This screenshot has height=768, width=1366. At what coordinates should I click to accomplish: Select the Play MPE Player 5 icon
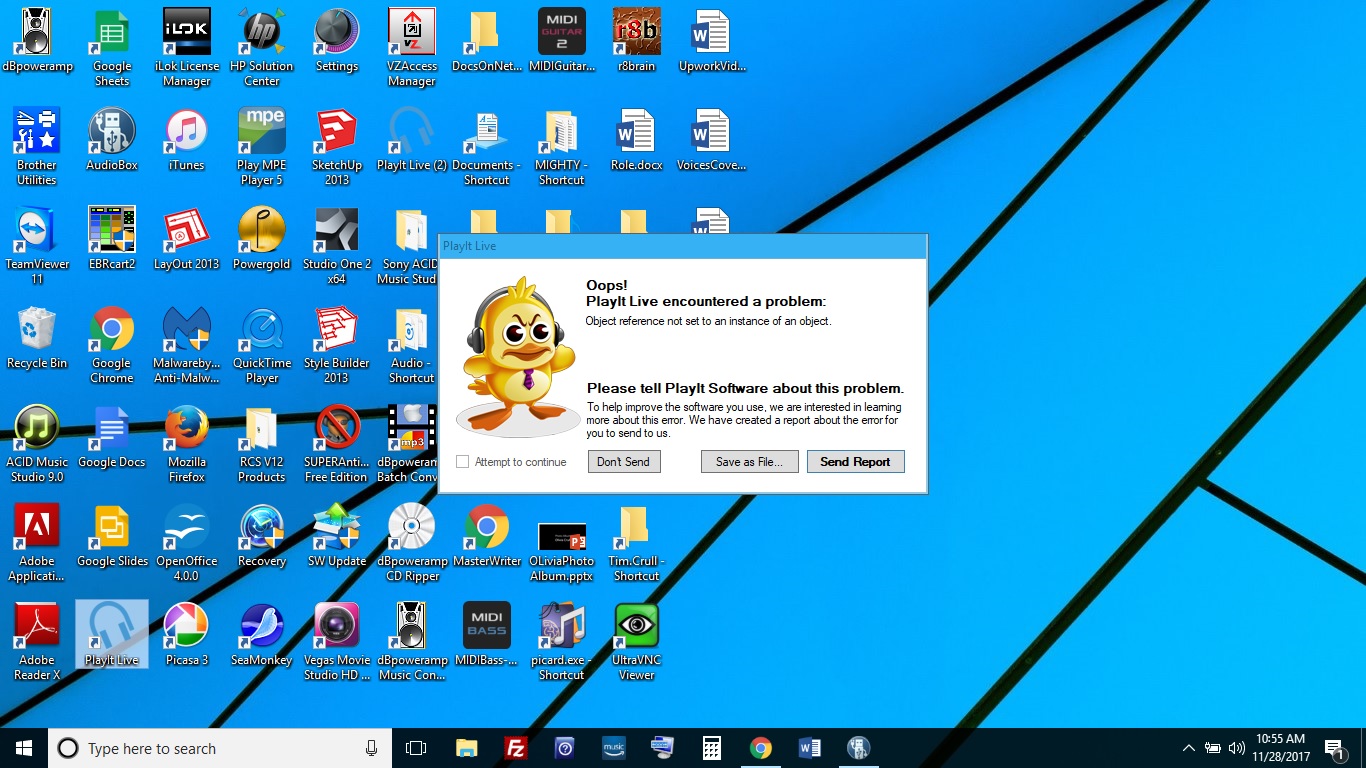pyautogui.click(x=262, y=147)
